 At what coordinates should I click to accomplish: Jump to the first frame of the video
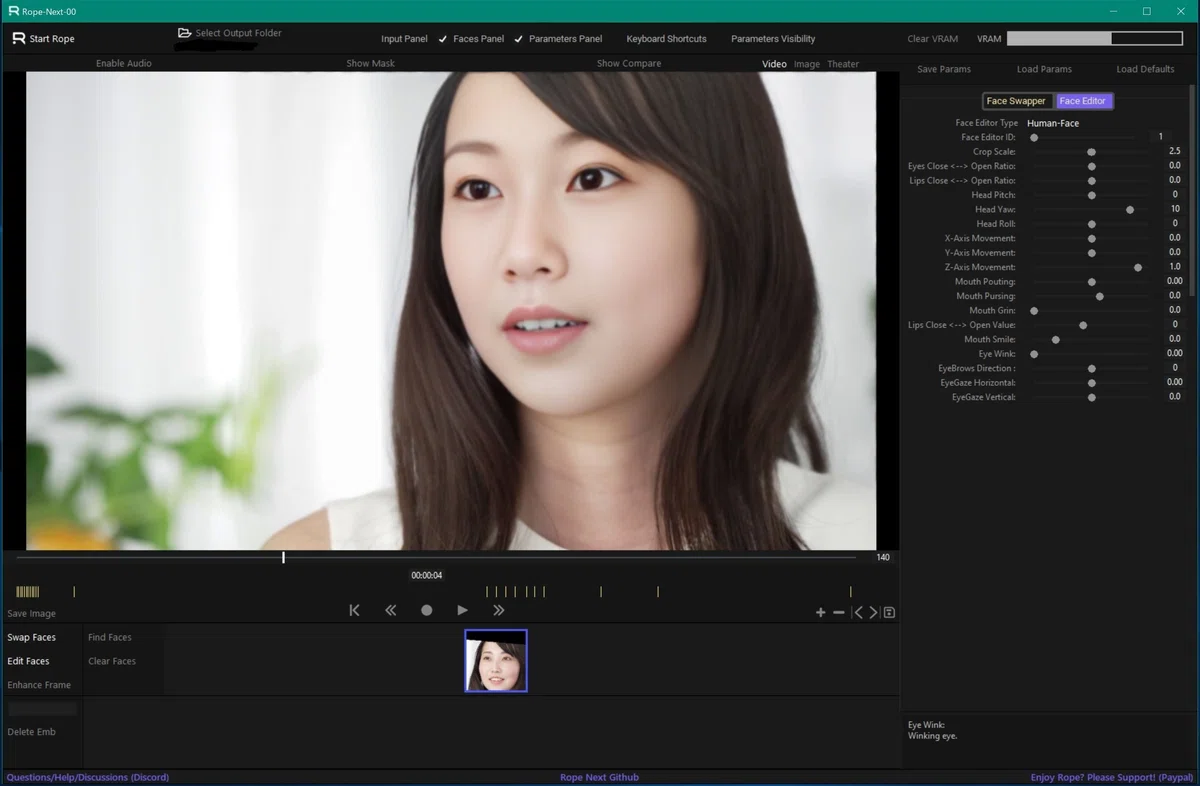354,610
